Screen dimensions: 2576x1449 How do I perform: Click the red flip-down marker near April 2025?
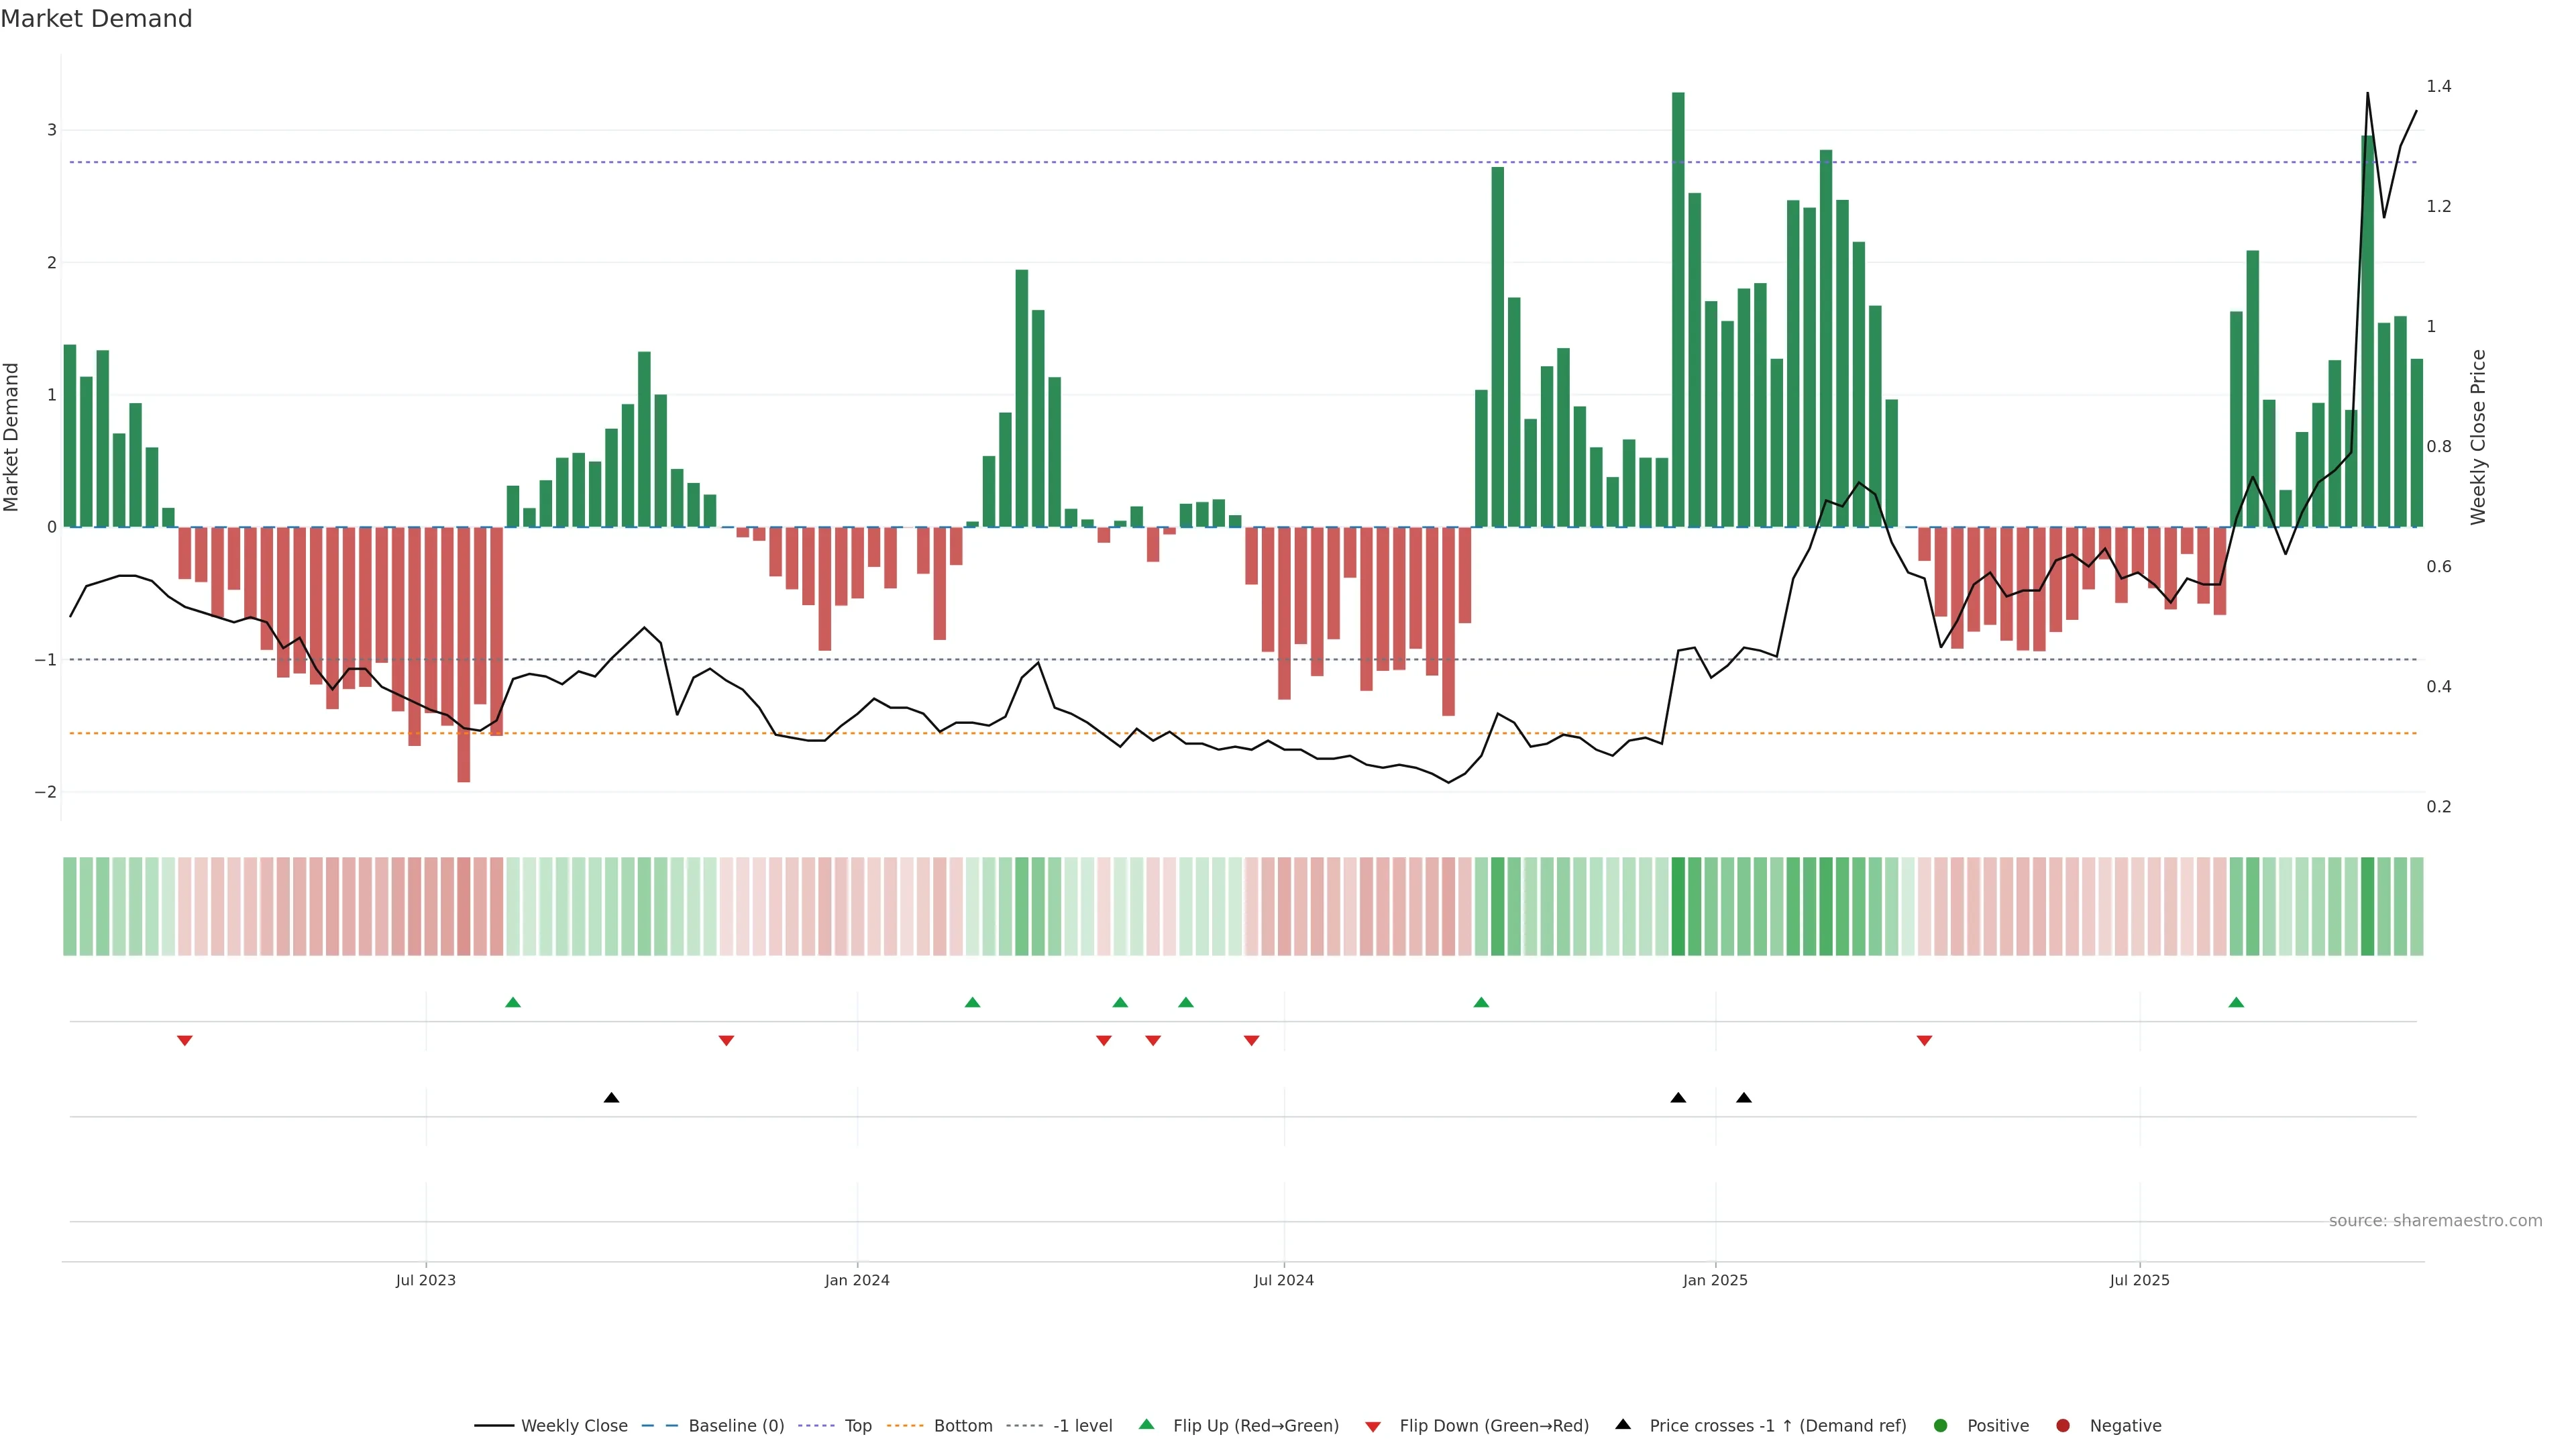point(1924,1041)
